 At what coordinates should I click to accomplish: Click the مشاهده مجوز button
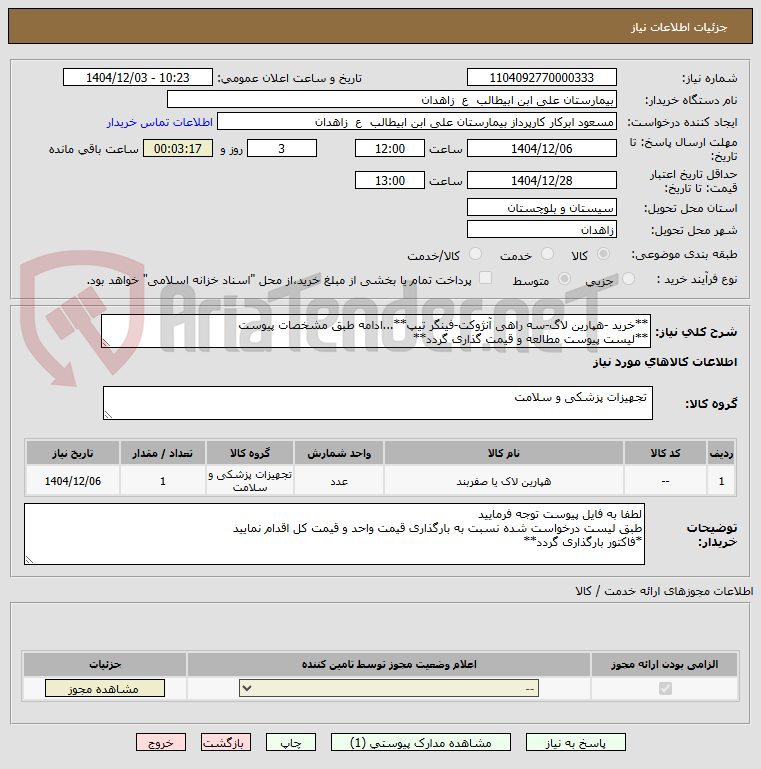tap(105, 688)
